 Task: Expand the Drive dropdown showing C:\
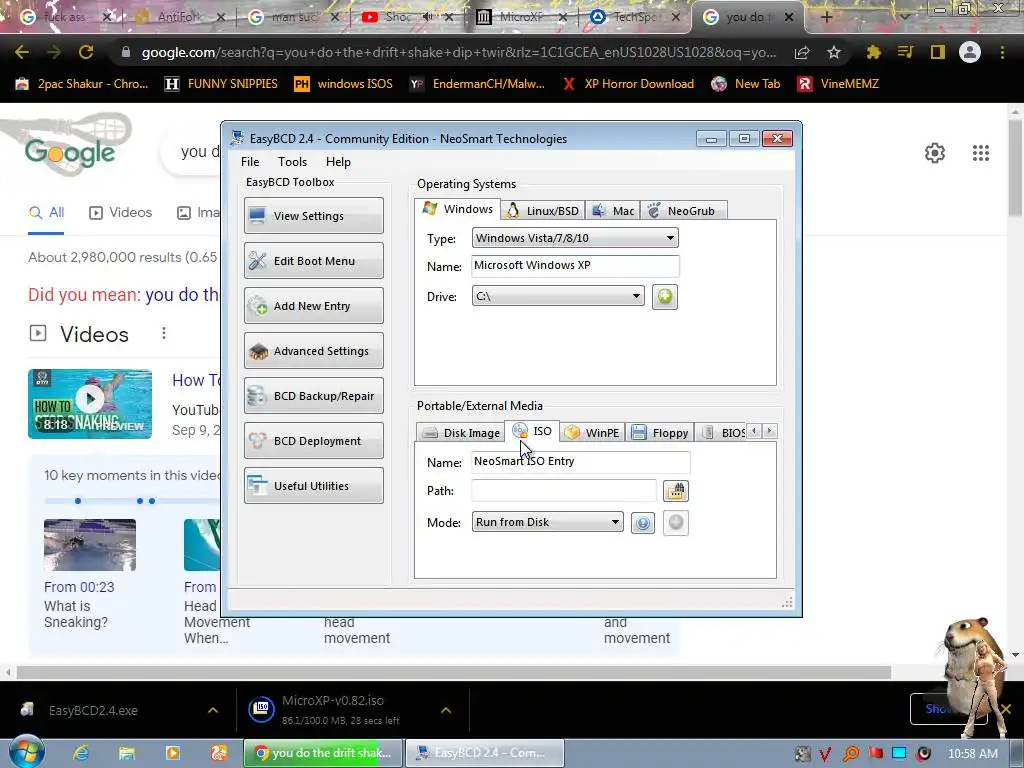coord(558,296)
